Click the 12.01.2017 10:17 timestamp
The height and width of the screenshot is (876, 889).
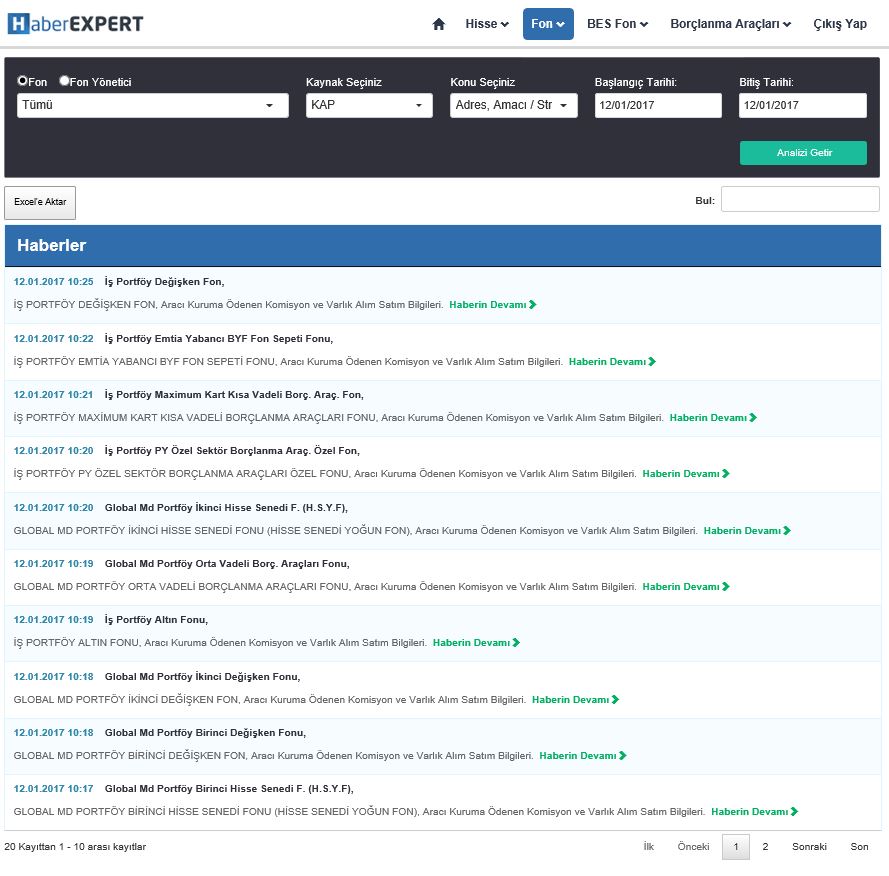tap(53, 789)
